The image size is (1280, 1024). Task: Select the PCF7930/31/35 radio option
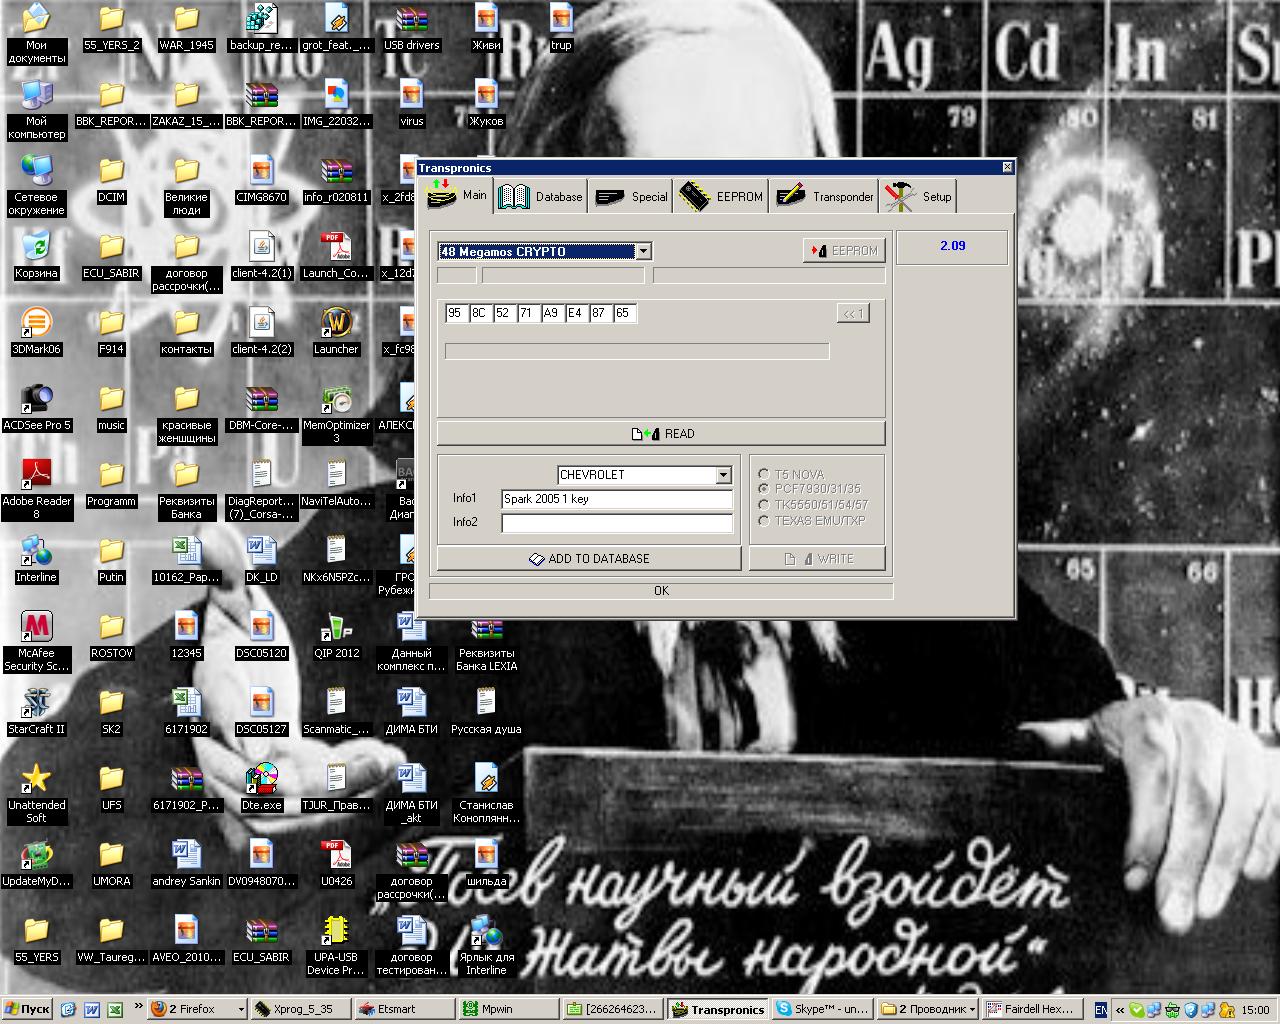pos(764,489)
